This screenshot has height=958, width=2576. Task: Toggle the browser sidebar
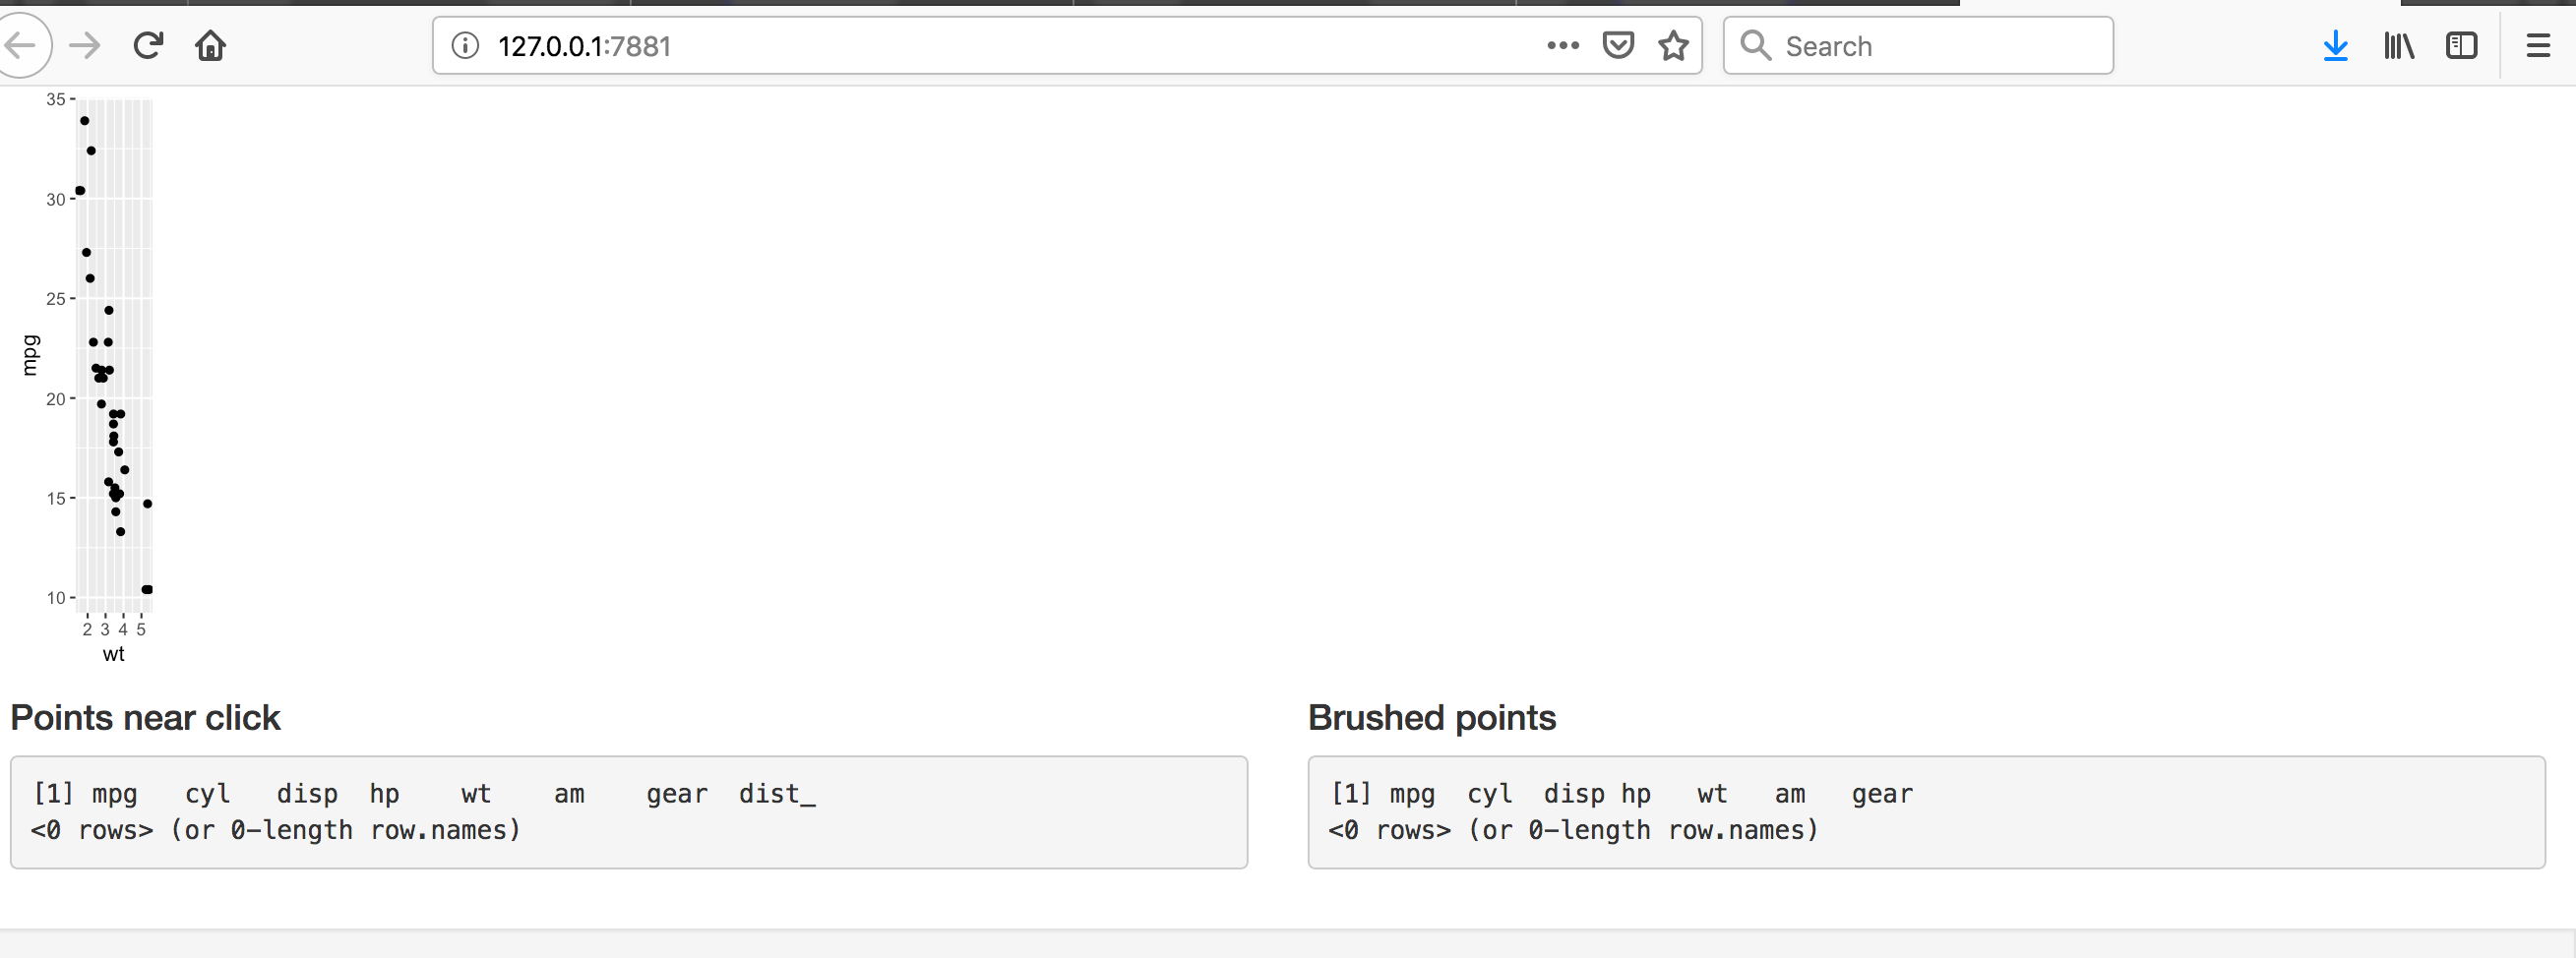[x=2461, y=45]
